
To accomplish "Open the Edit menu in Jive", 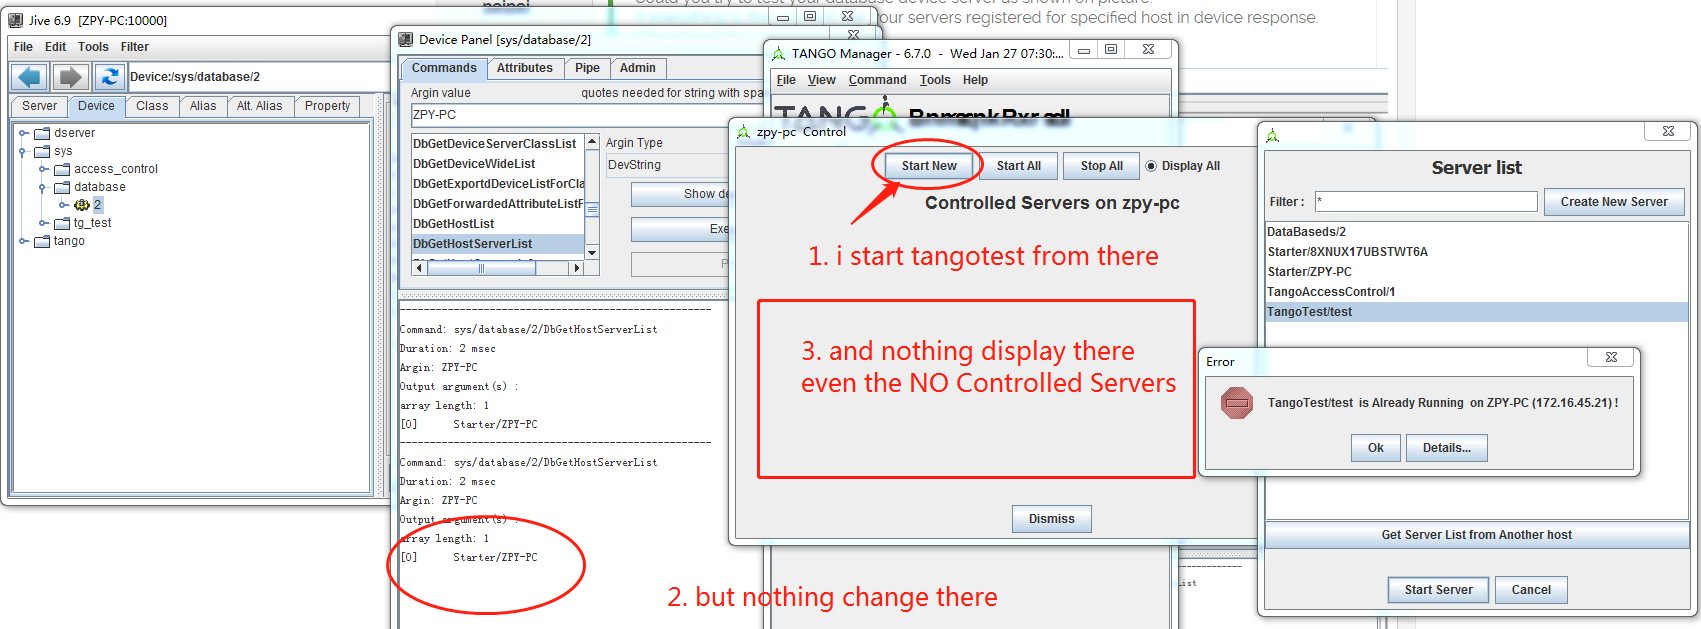I will [x=56, y=47].
